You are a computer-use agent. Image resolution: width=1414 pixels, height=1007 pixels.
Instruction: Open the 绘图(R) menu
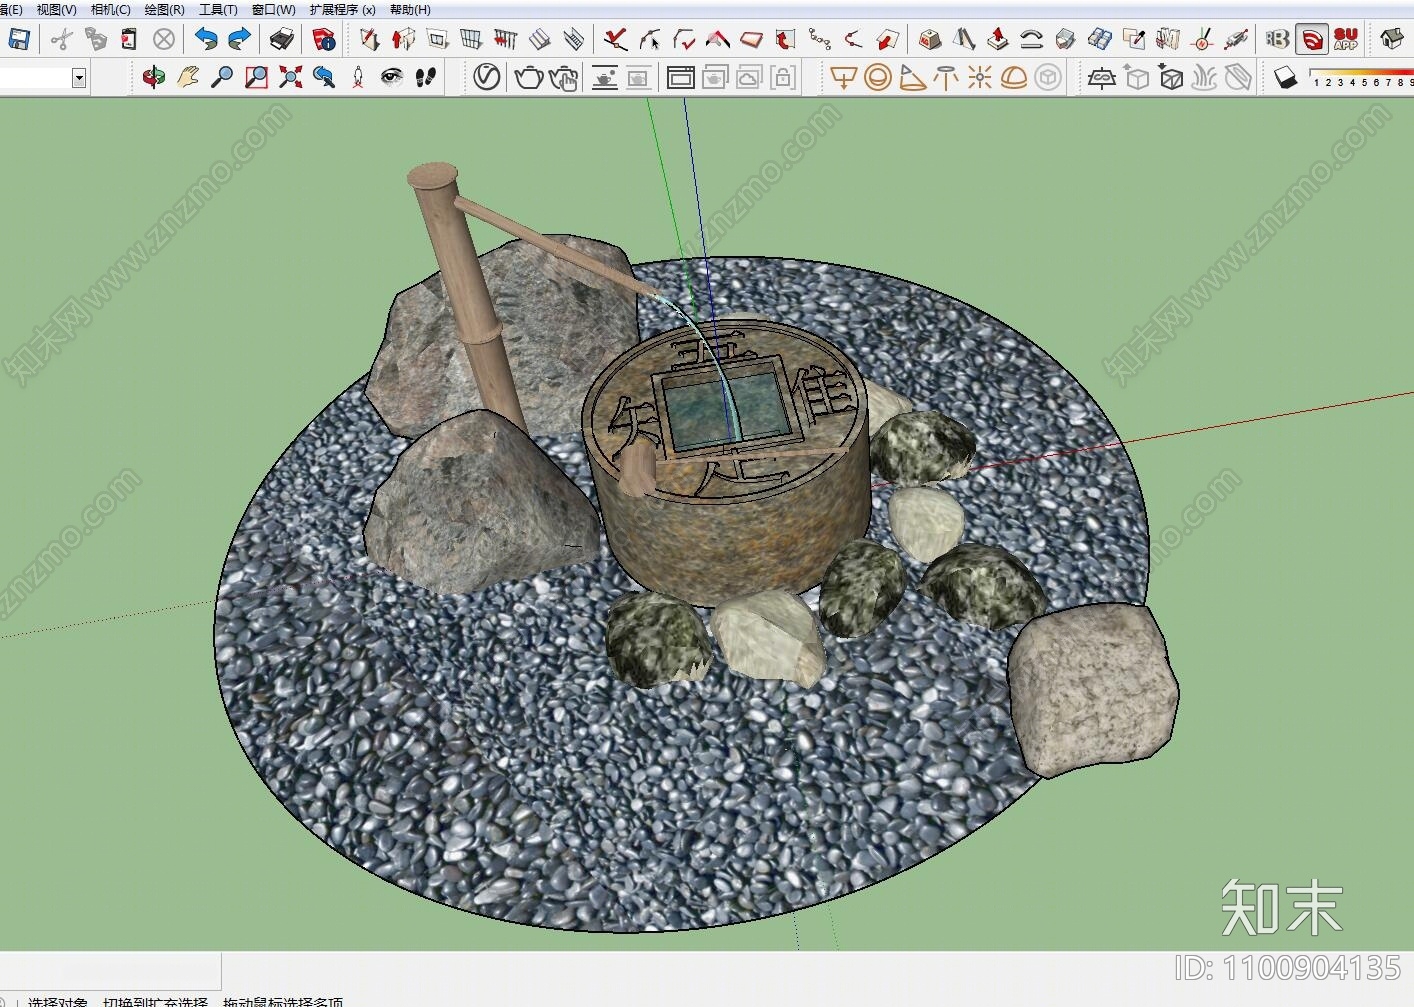point(165,9)
